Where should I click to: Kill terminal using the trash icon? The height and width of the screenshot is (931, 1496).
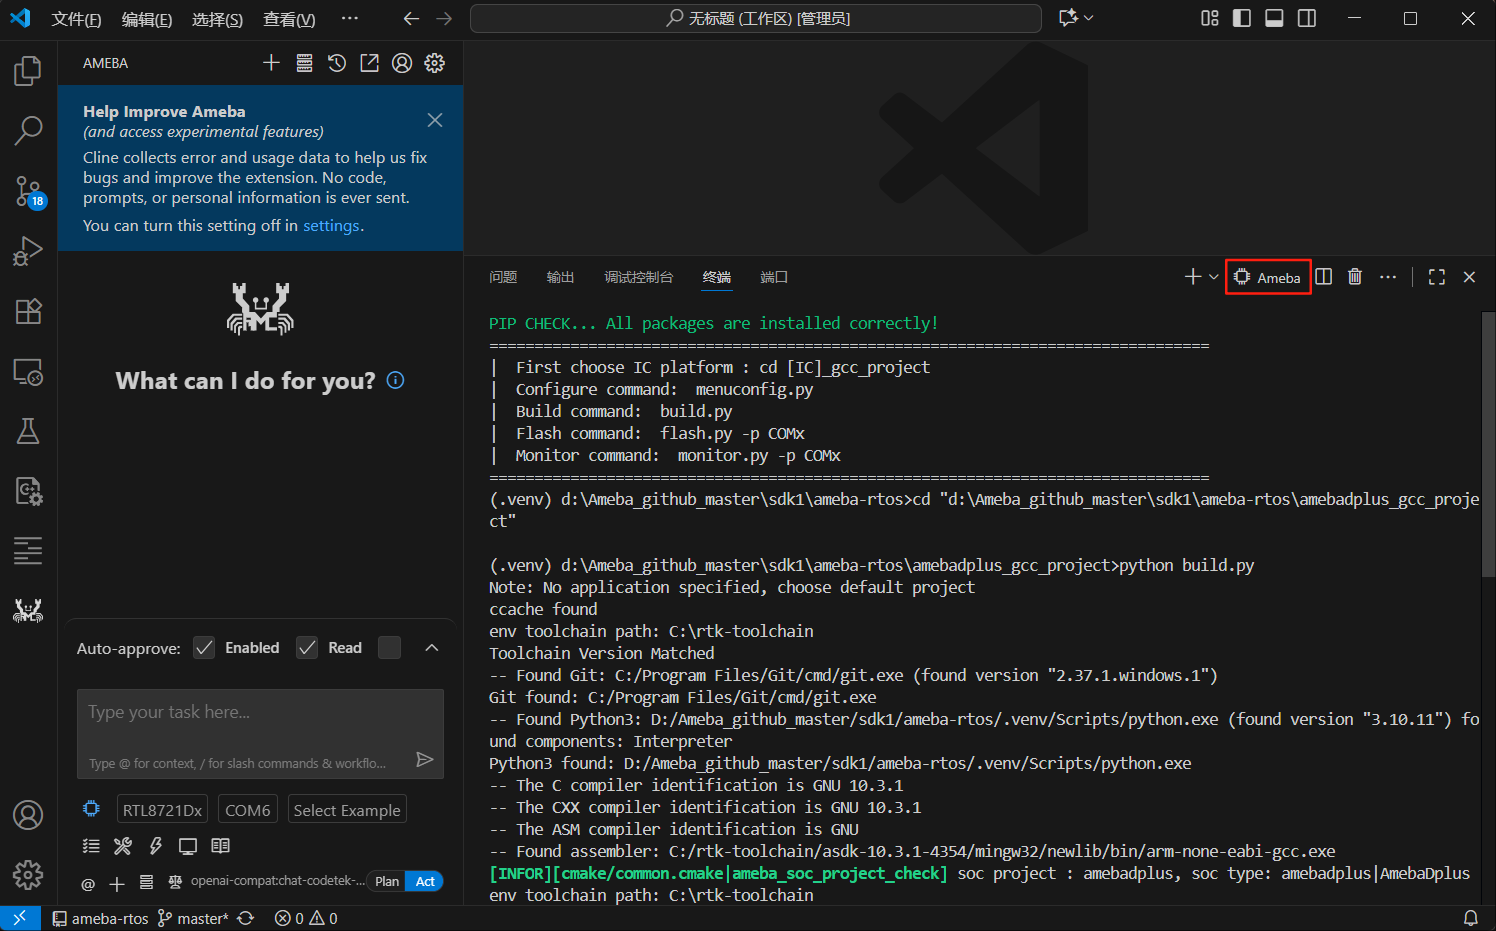click(1354, 277)
